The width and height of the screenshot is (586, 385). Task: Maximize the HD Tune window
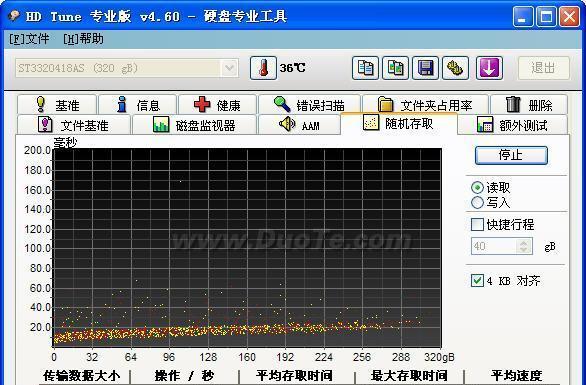[546, 17]
